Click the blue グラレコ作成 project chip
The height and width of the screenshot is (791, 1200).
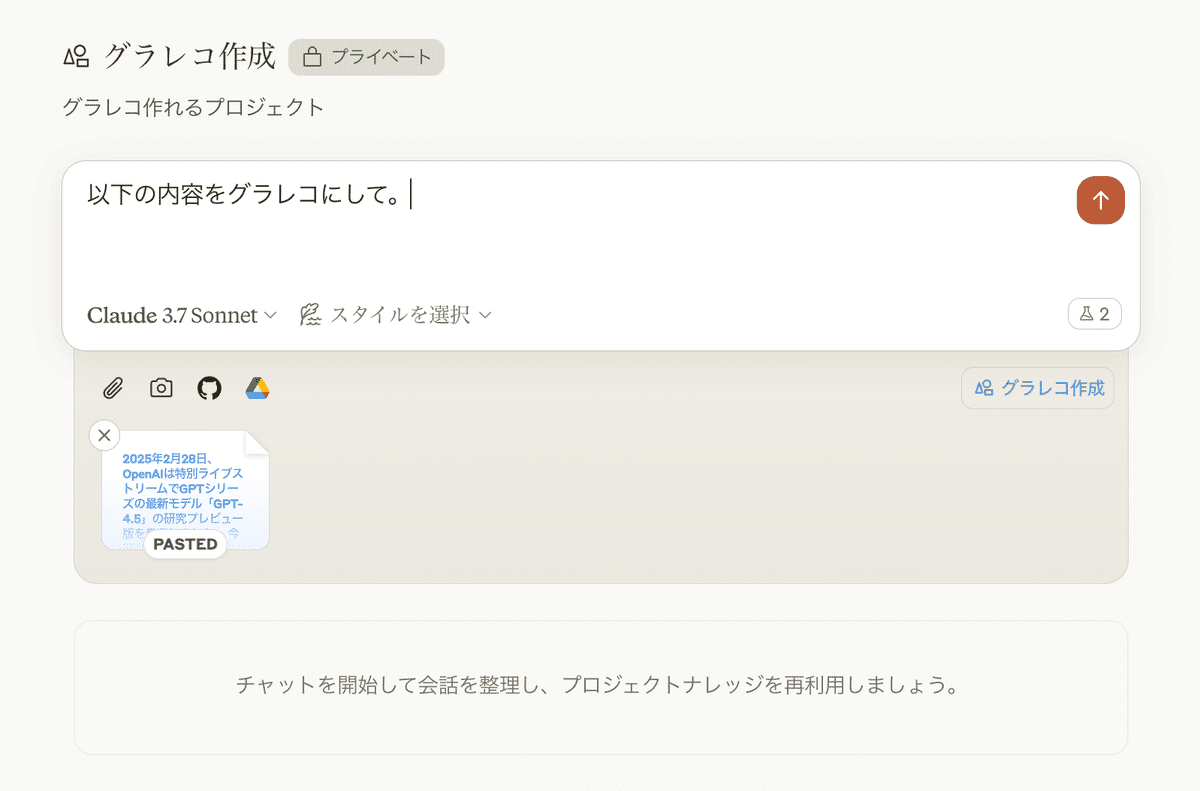(x=1037, y=388)
